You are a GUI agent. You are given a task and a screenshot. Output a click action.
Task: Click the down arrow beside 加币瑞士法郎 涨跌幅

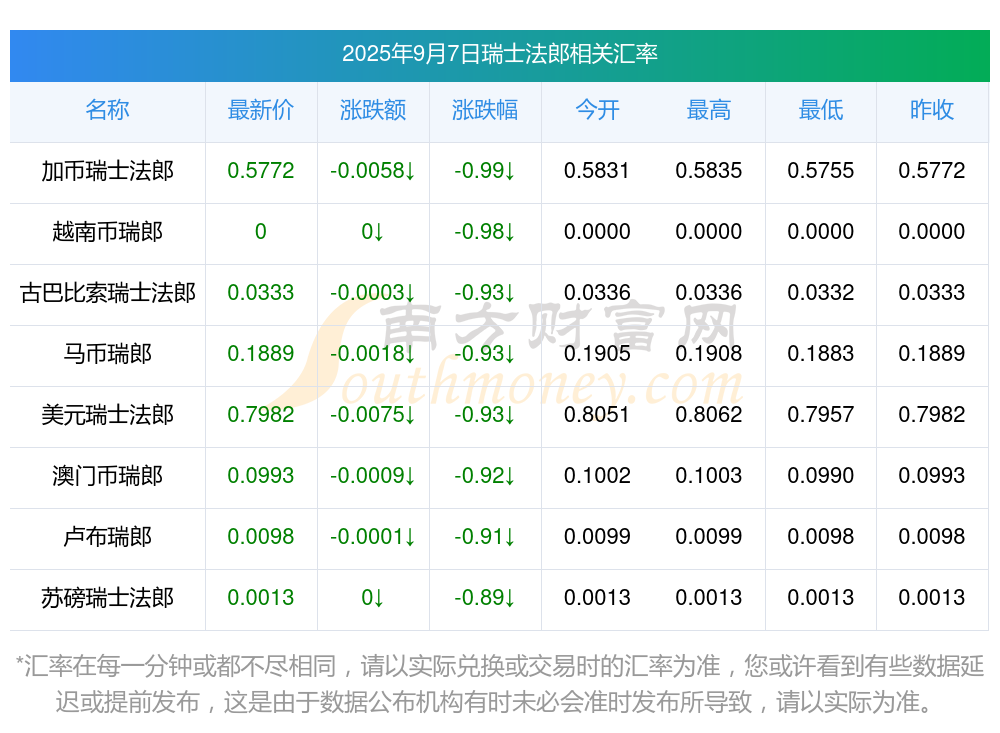510,171
